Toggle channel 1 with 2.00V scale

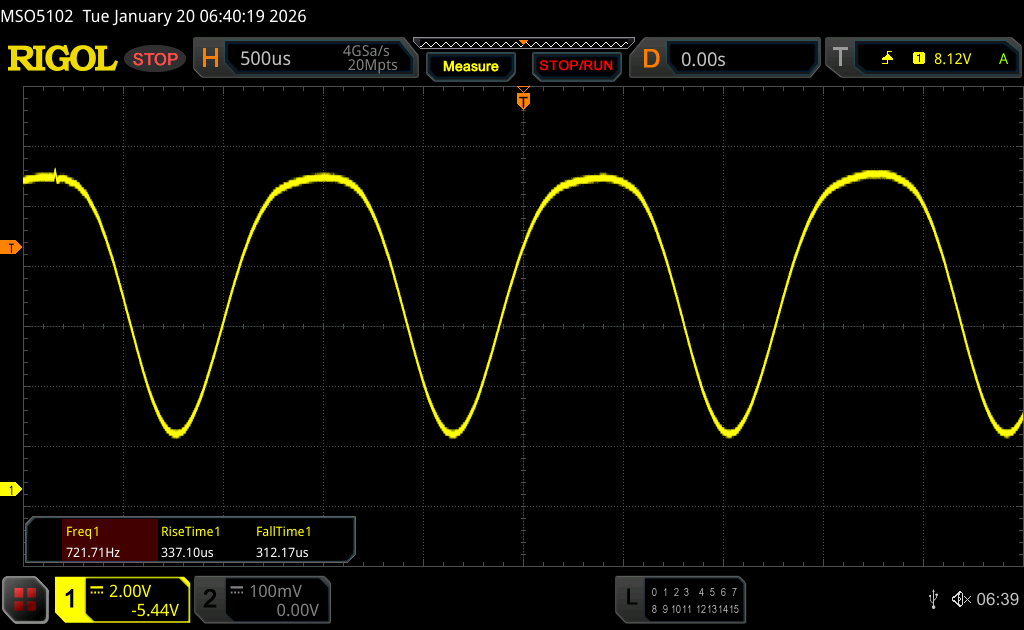[122, 600]
